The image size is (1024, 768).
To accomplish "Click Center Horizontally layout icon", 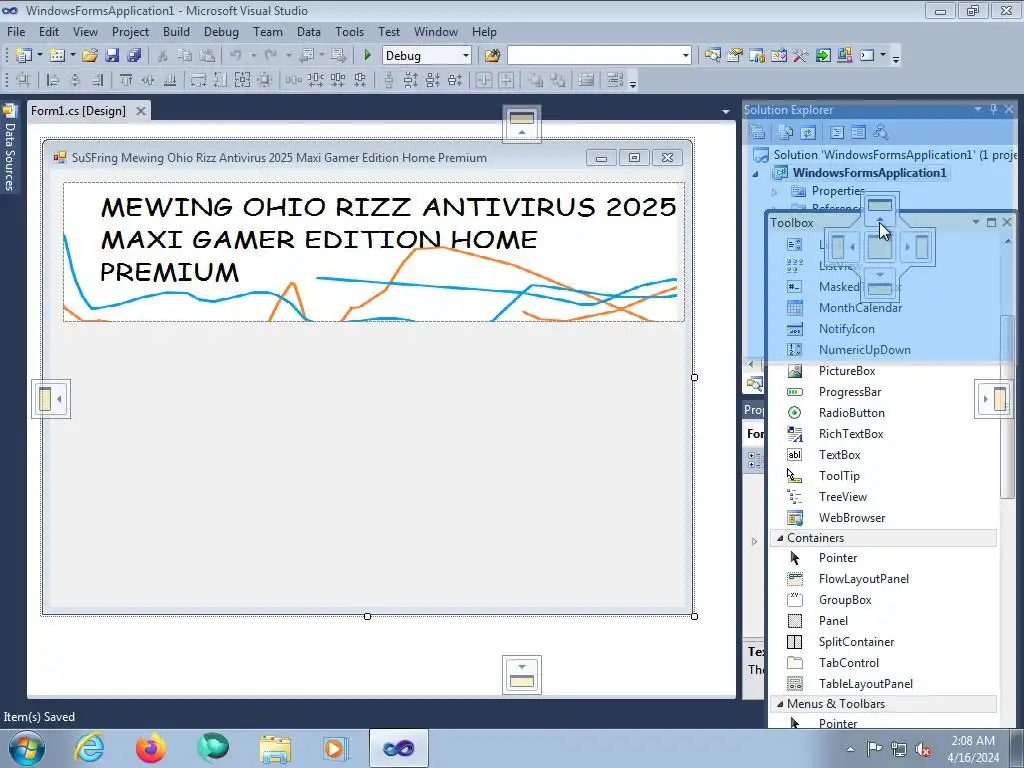I will click(484, 80).
